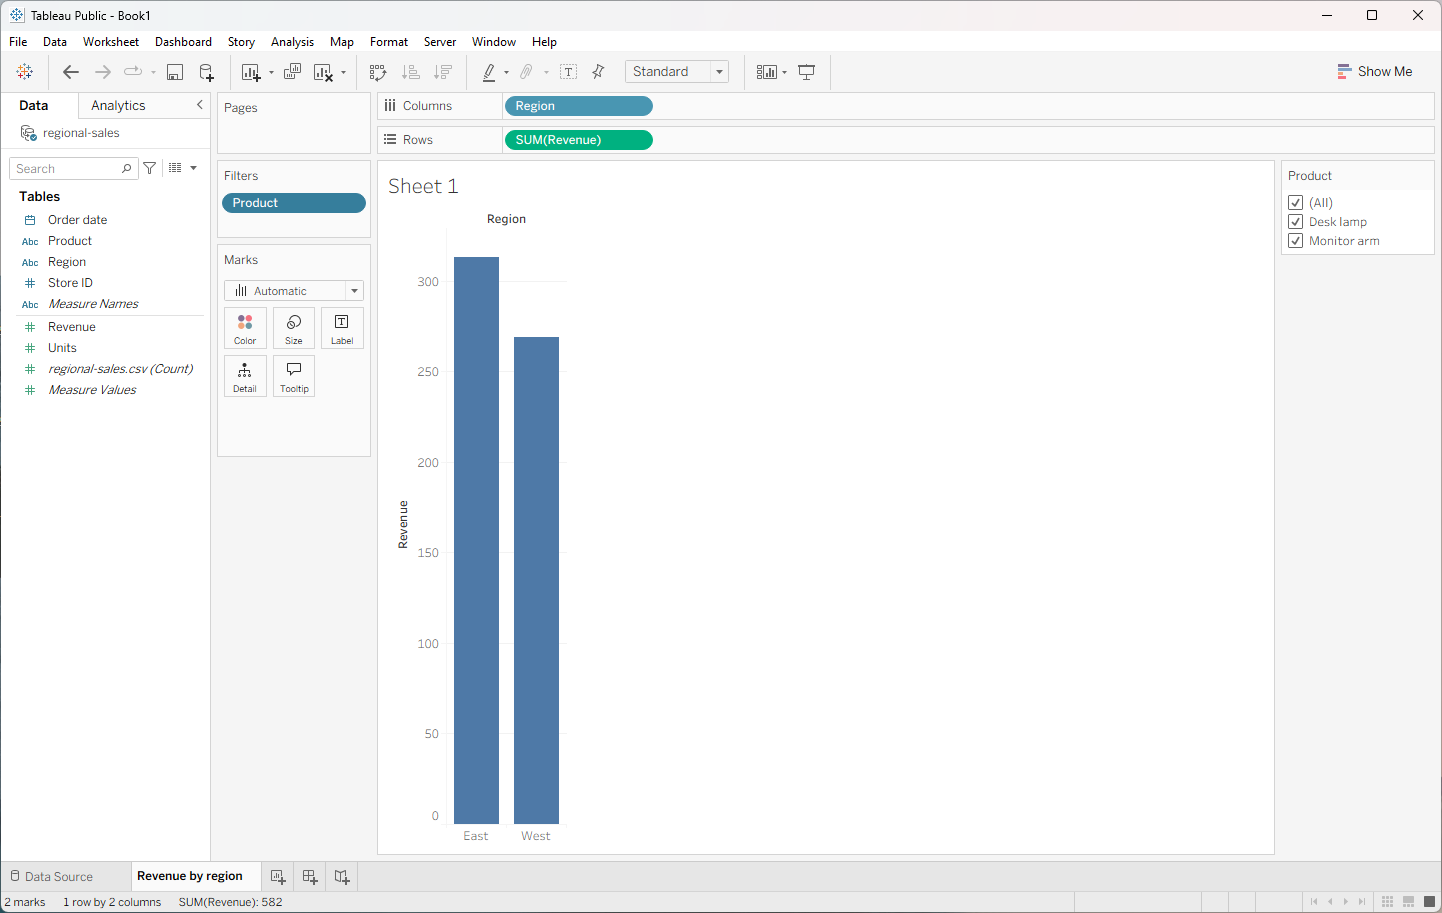Image resolution: width=1442 pixels, height=913 pixels.
Task: Start Presentation Mode
Action: (x=807, y=72)
